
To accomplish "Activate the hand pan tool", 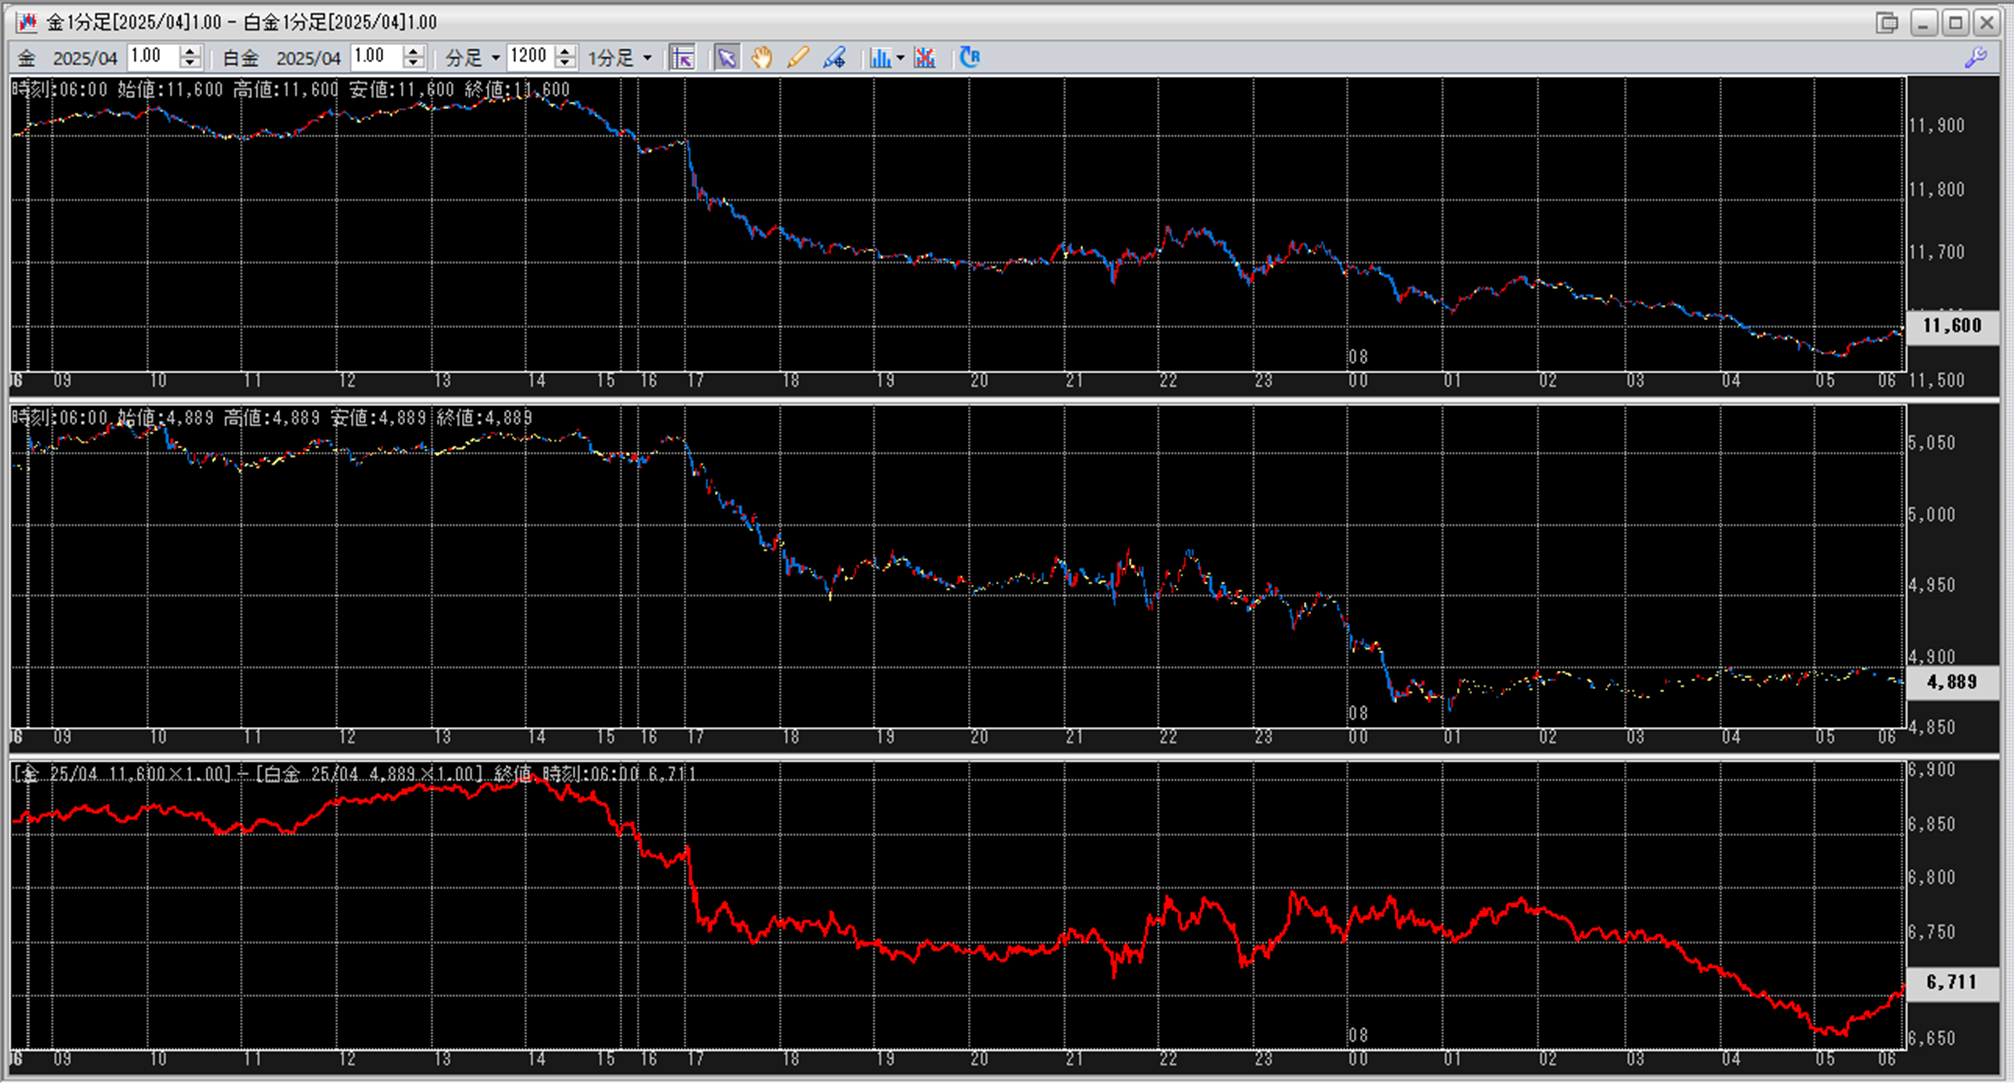I will pyautogui.click(x=762, y=58).
